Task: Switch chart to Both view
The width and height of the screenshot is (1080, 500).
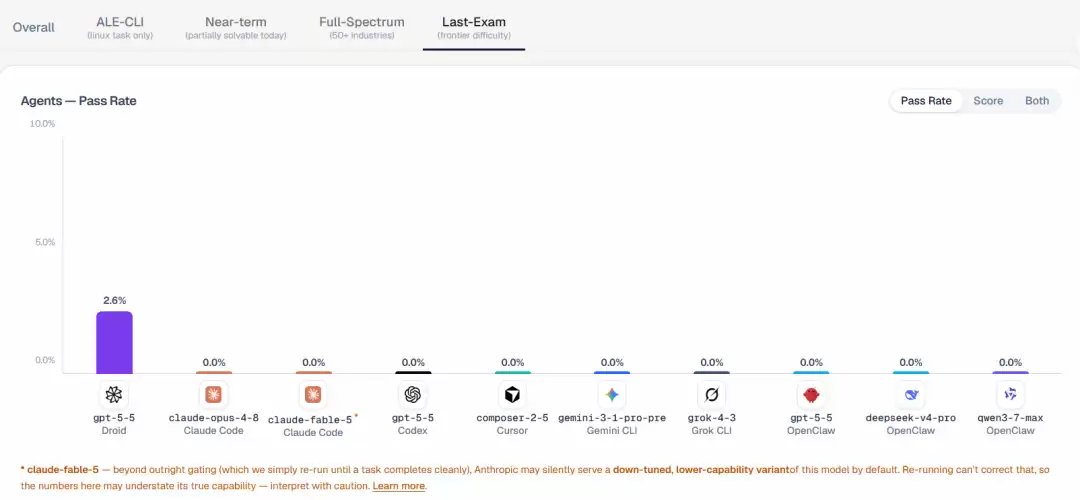Action: click(x=1037, y=101)
